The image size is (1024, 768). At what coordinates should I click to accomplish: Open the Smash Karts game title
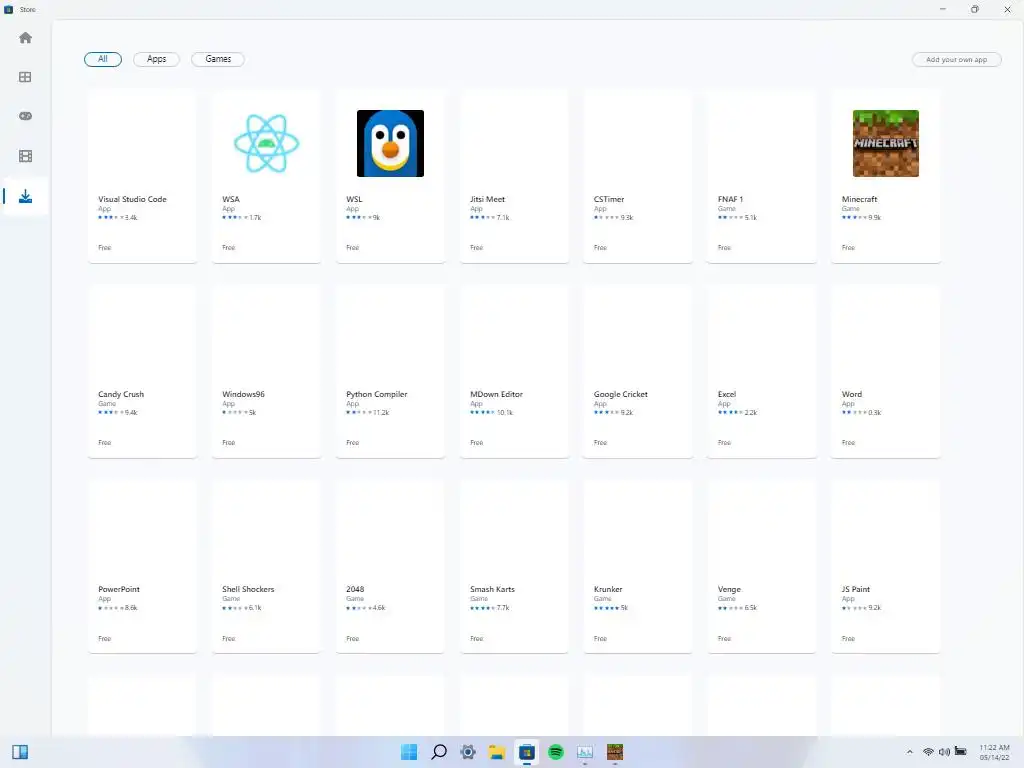492,589
